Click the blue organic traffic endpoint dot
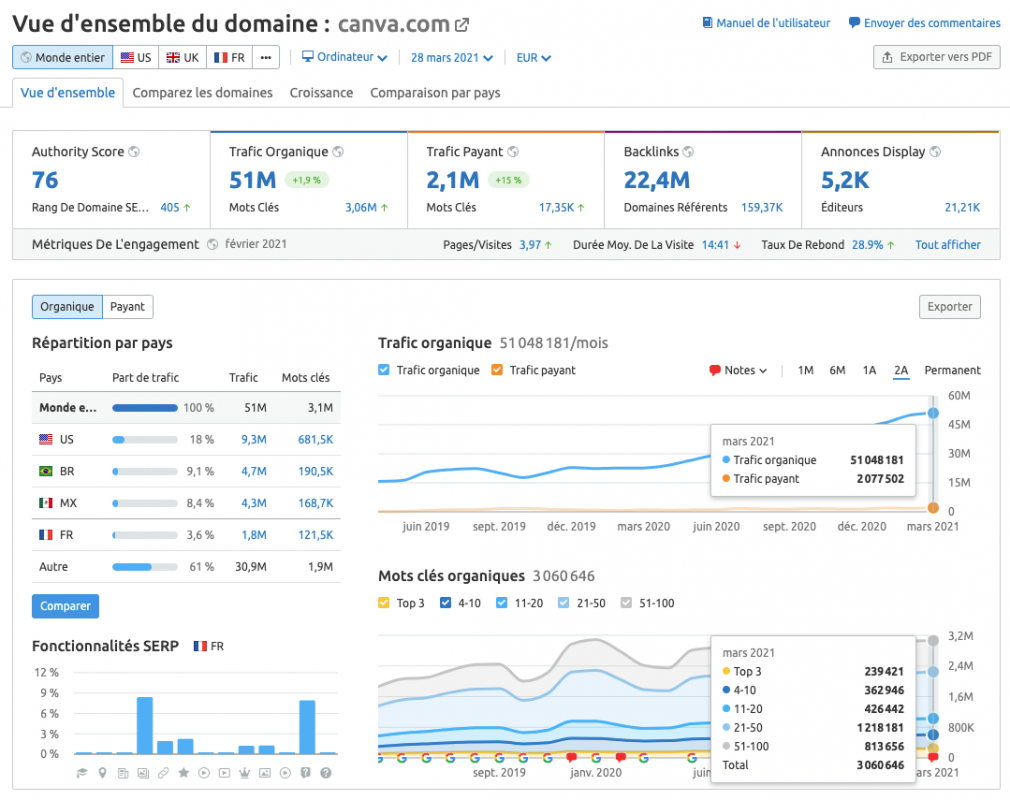Viewport: 1010px width, 800px height. click(933, 413)
